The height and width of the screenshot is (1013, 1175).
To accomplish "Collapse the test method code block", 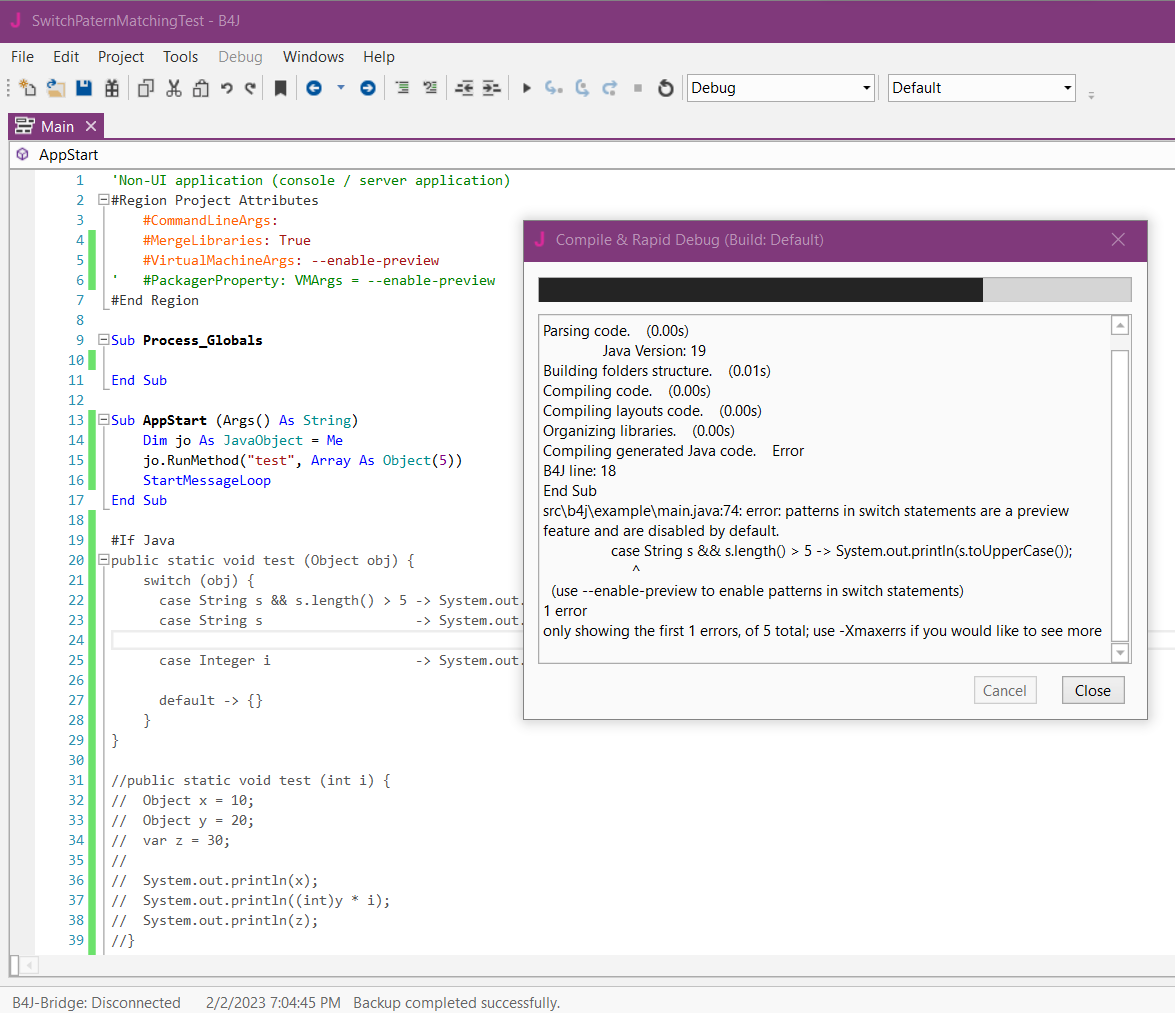I will tap(103, 560).
